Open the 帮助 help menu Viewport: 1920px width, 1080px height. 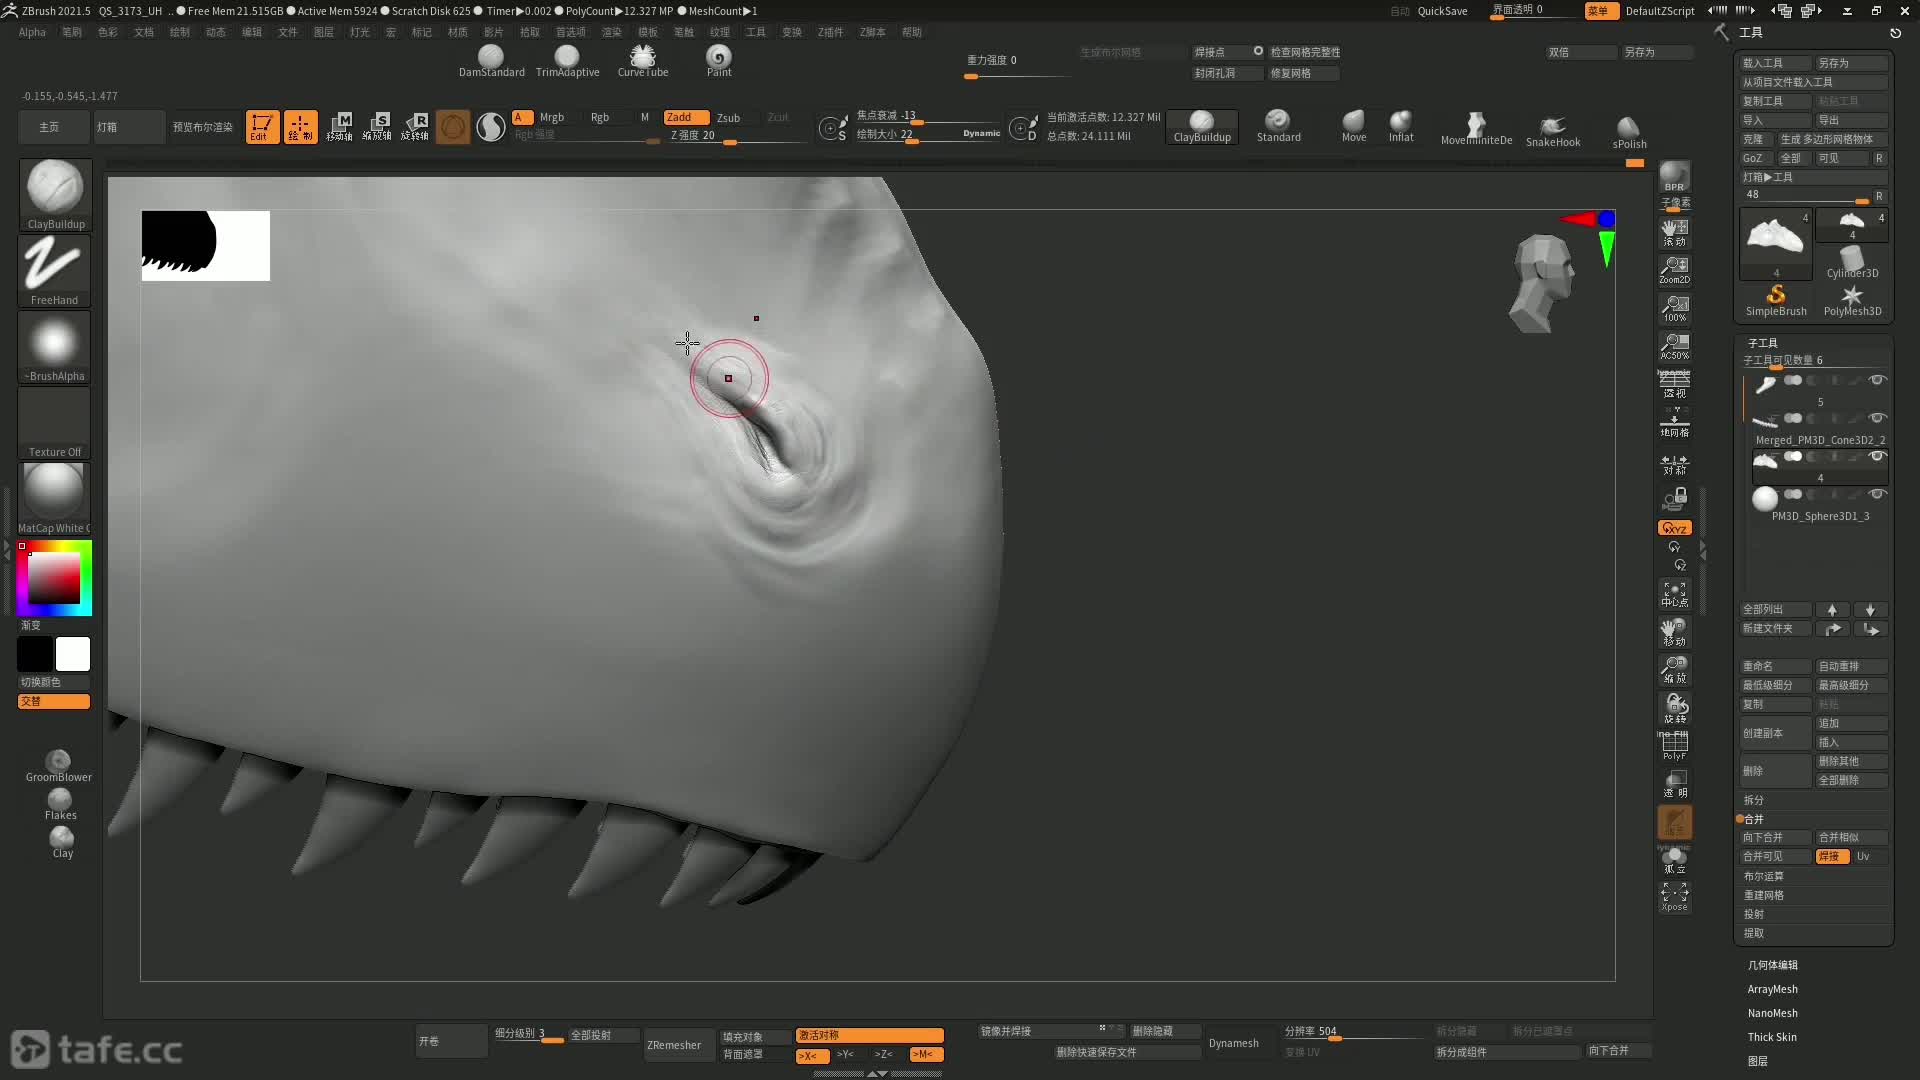click(x=912, y=32)
